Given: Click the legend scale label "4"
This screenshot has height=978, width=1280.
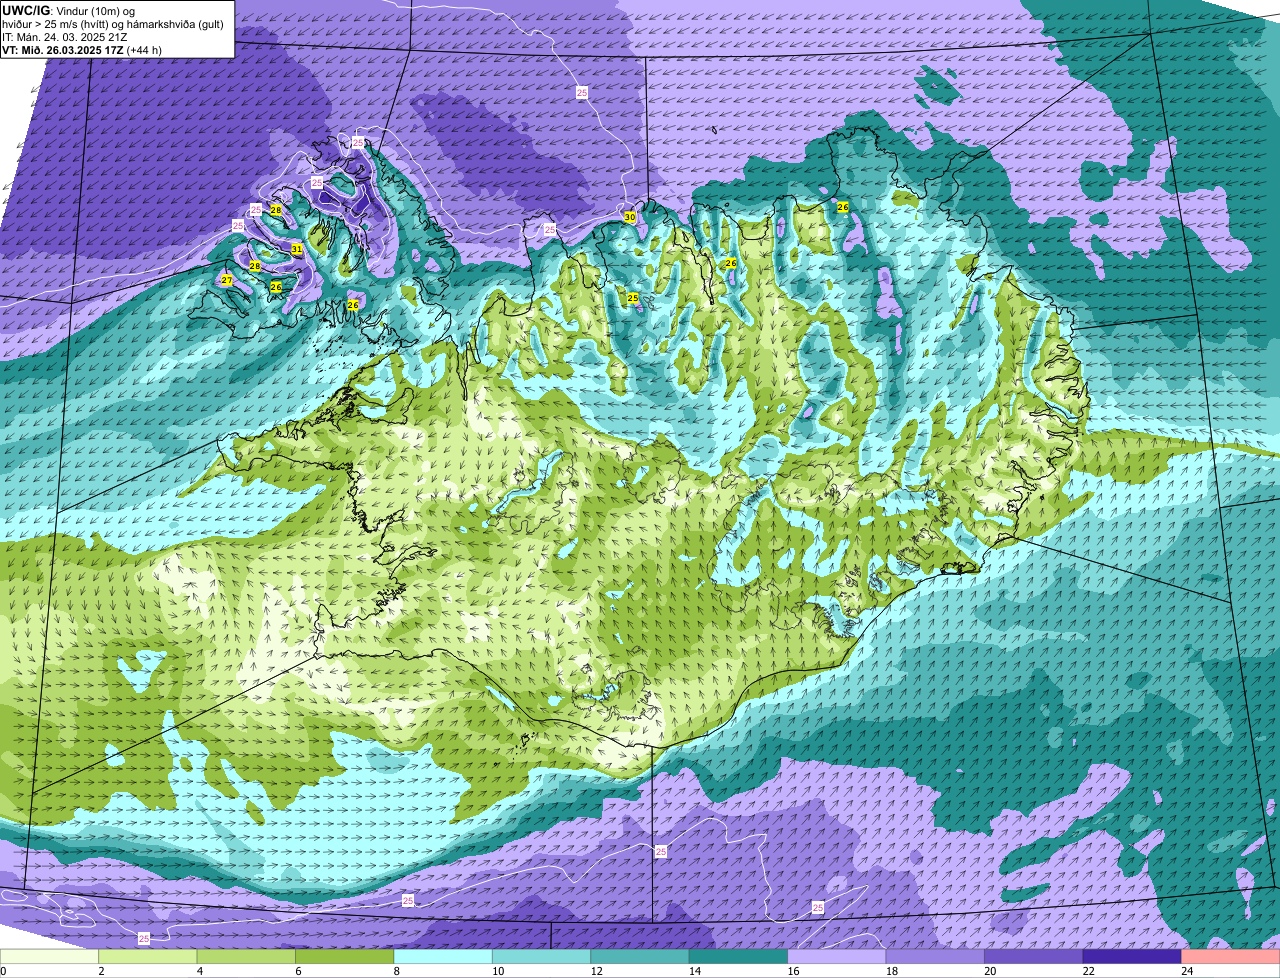Looking at the screenshot, I should (200, 970).
